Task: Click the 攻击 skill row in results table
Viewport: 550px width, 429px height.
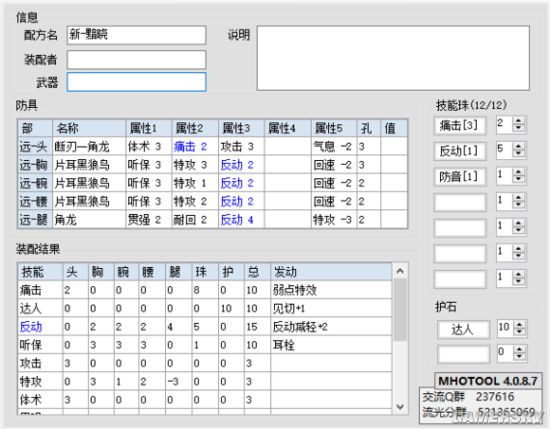Action: pyautogui.click(x=205, y=363)
